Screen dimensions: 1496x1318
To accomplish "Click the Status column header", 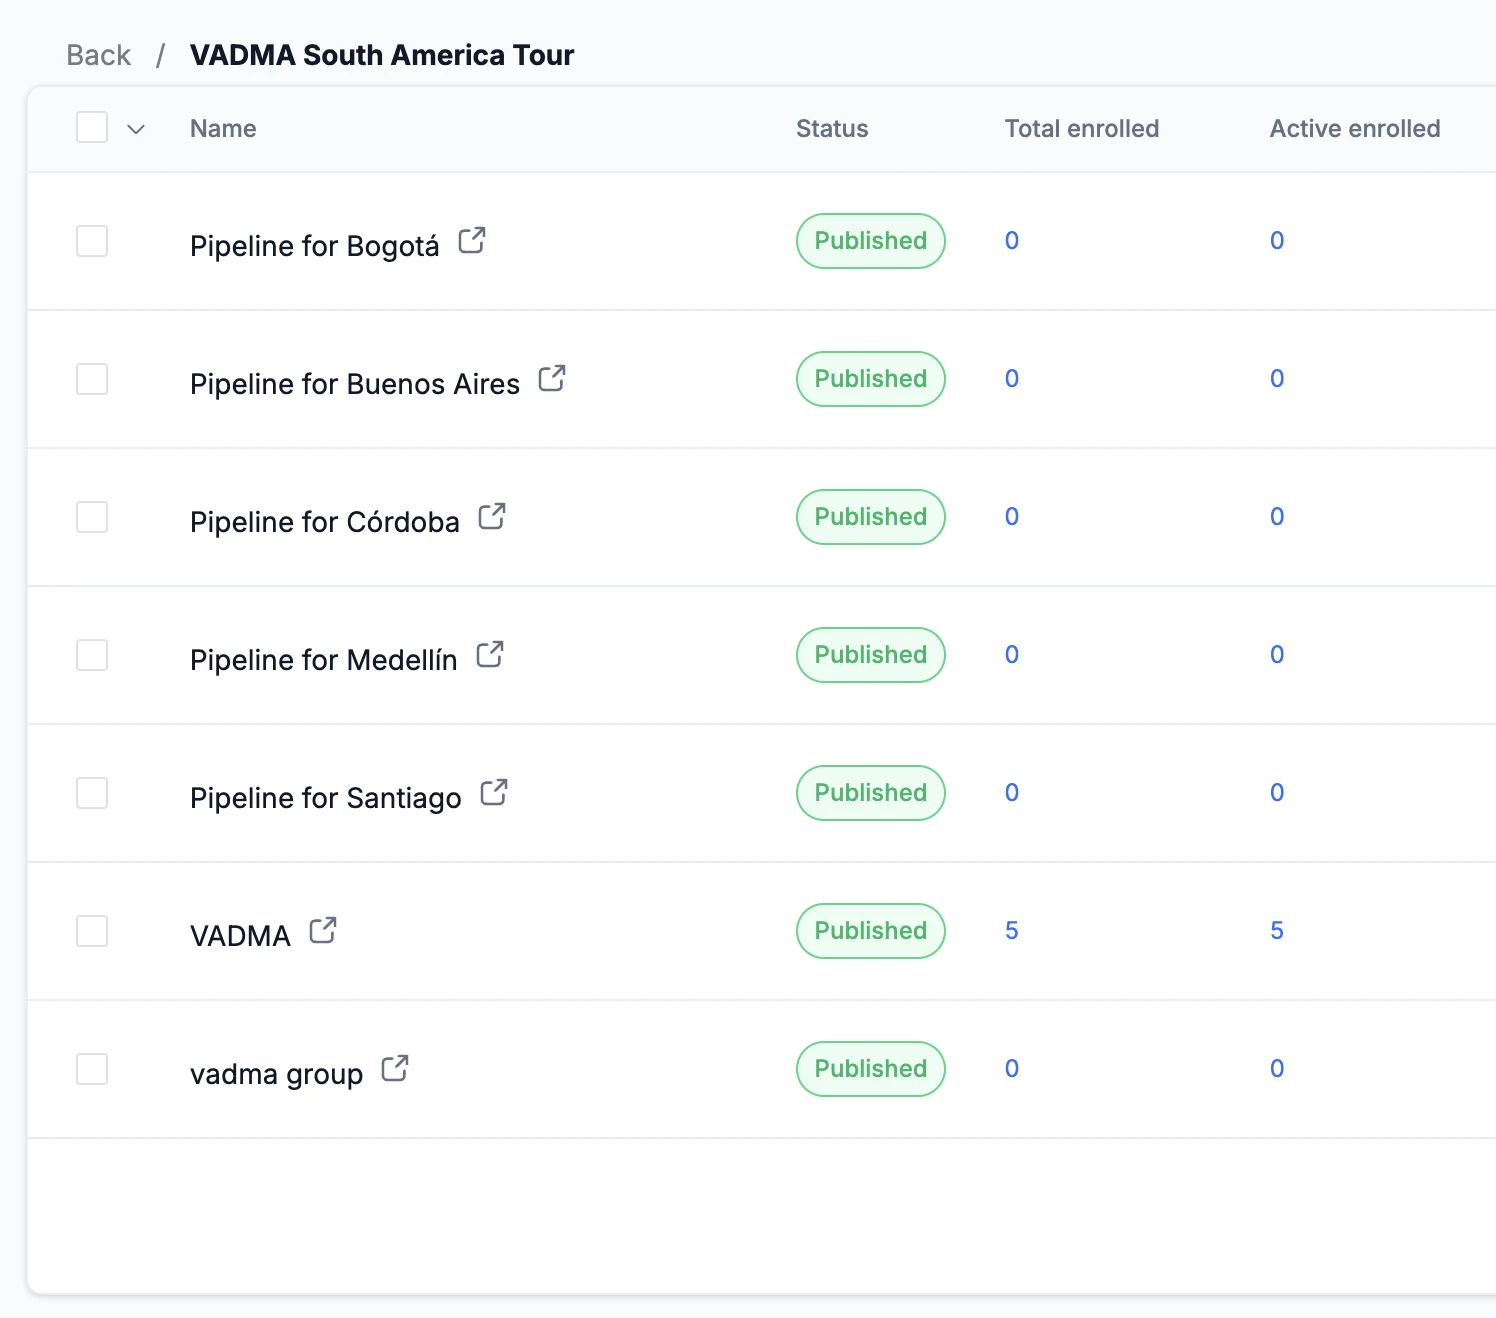I will [832, 129].
